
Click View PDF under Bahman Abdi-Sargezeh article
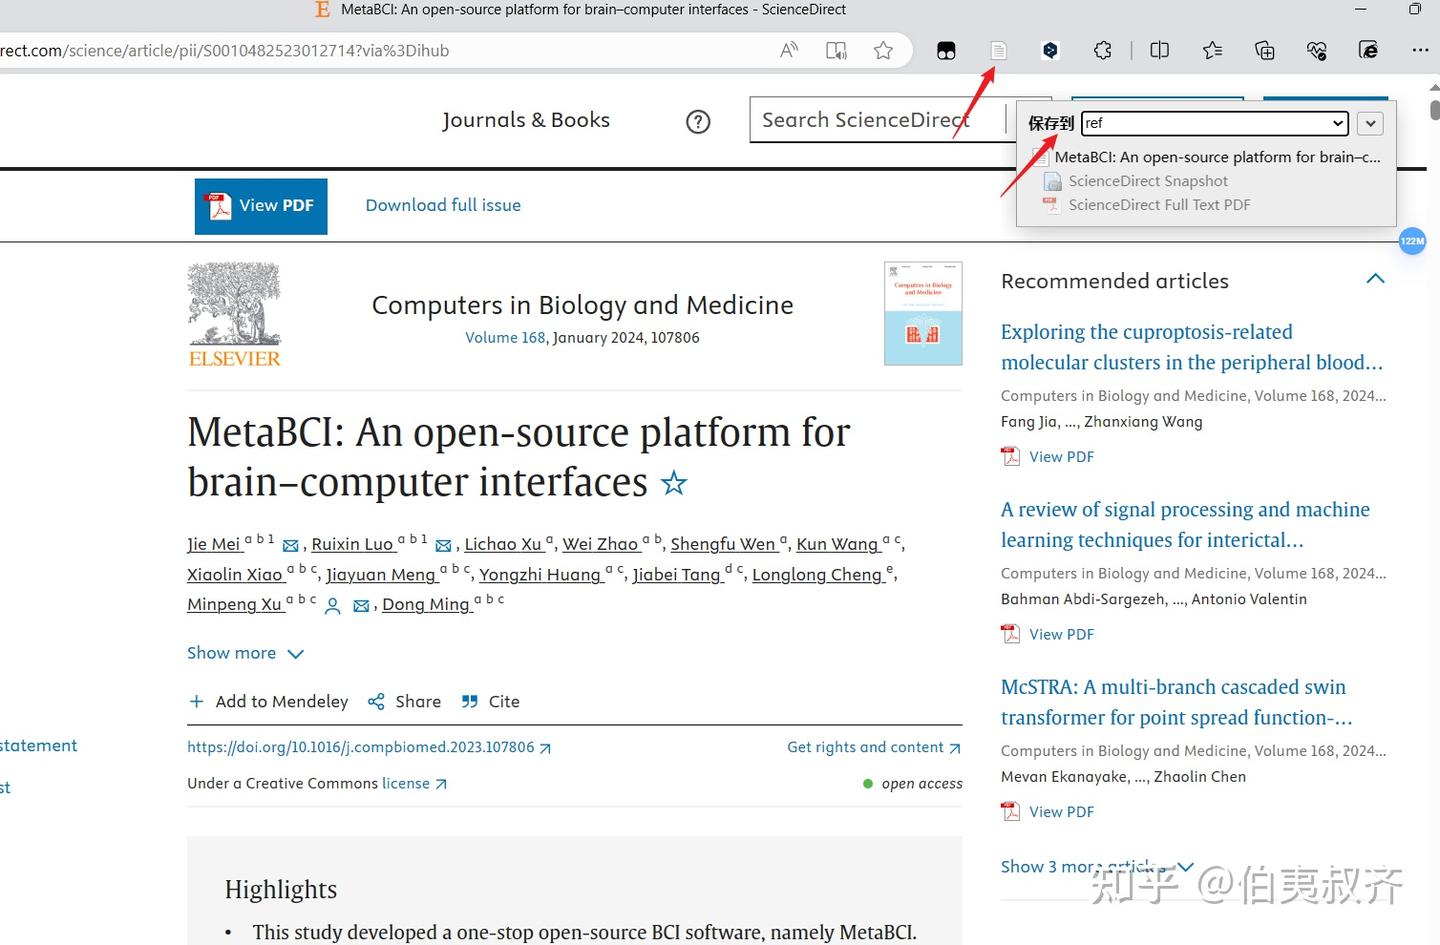click(x=1048, y=634)
